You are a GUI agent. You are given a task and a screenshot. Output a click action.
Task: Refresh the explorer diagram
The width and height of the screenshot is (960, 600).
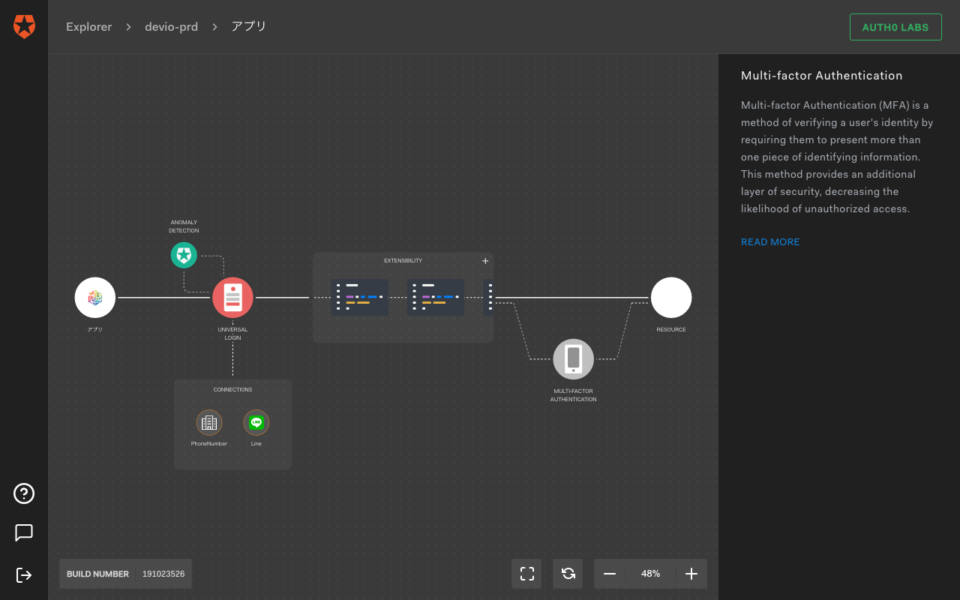[x=568, y=574]
